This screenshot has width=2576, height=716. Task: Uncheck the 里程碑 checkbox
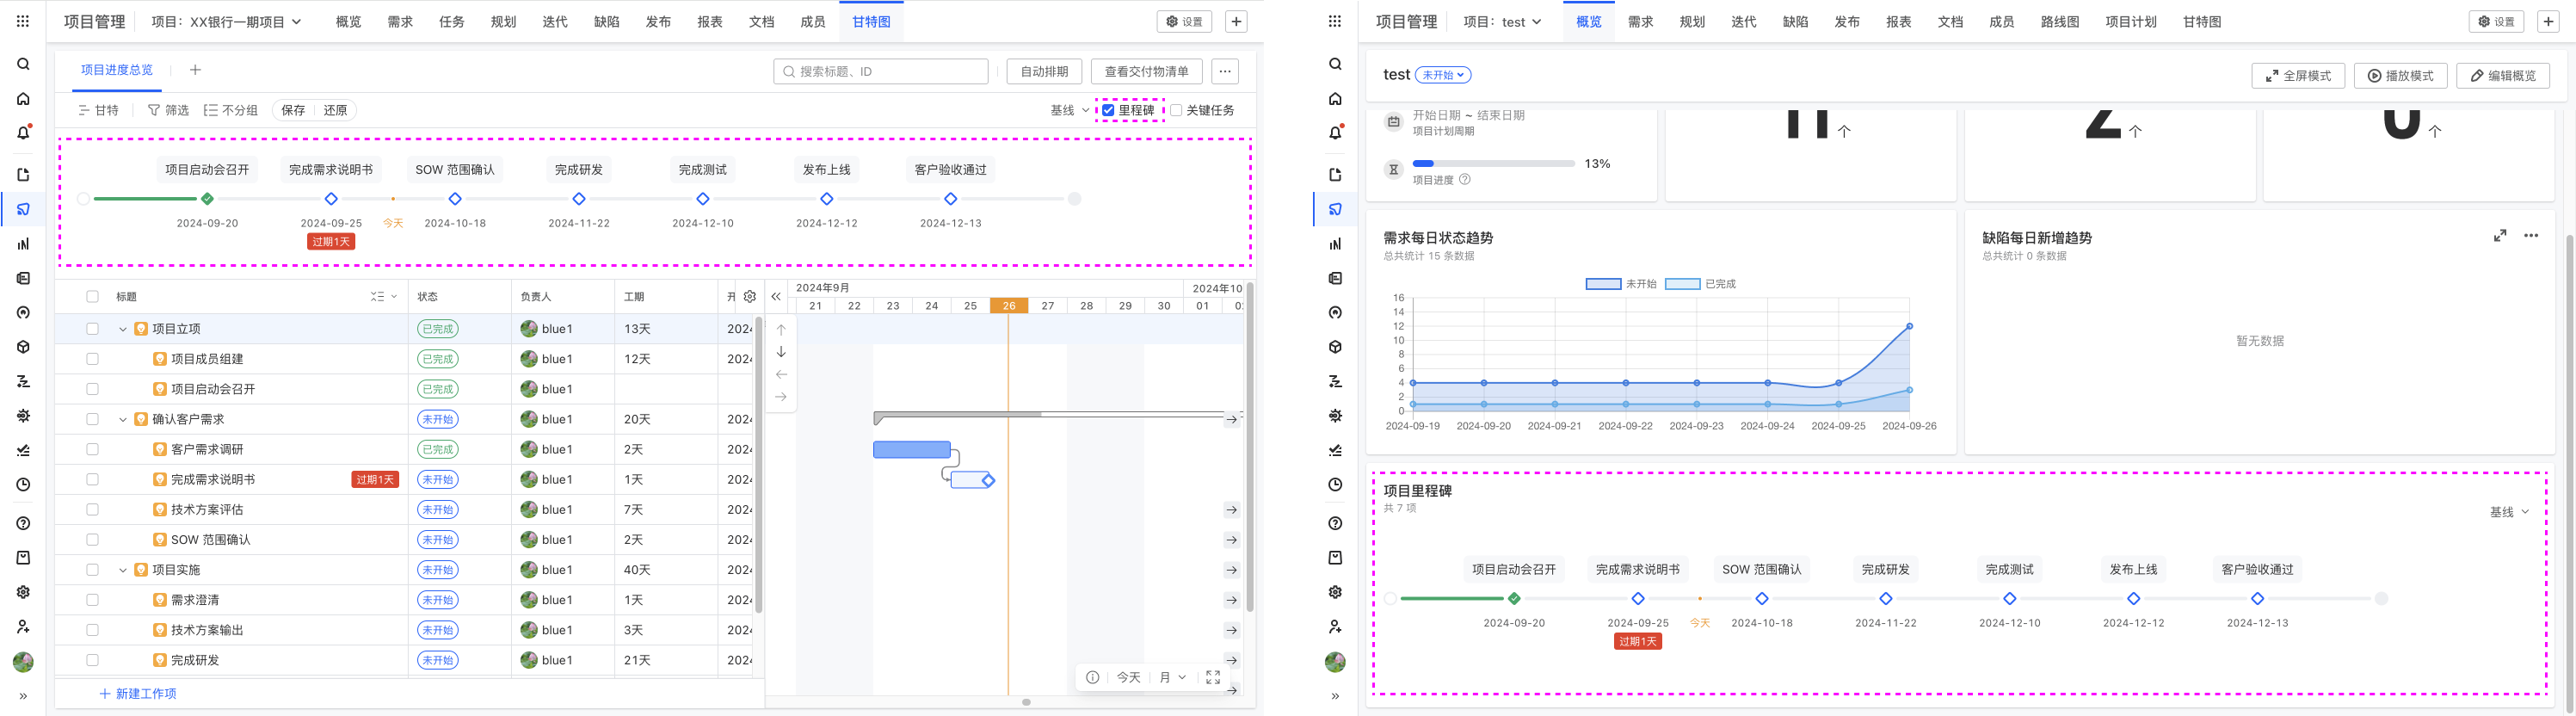(x=1108, y=110)
